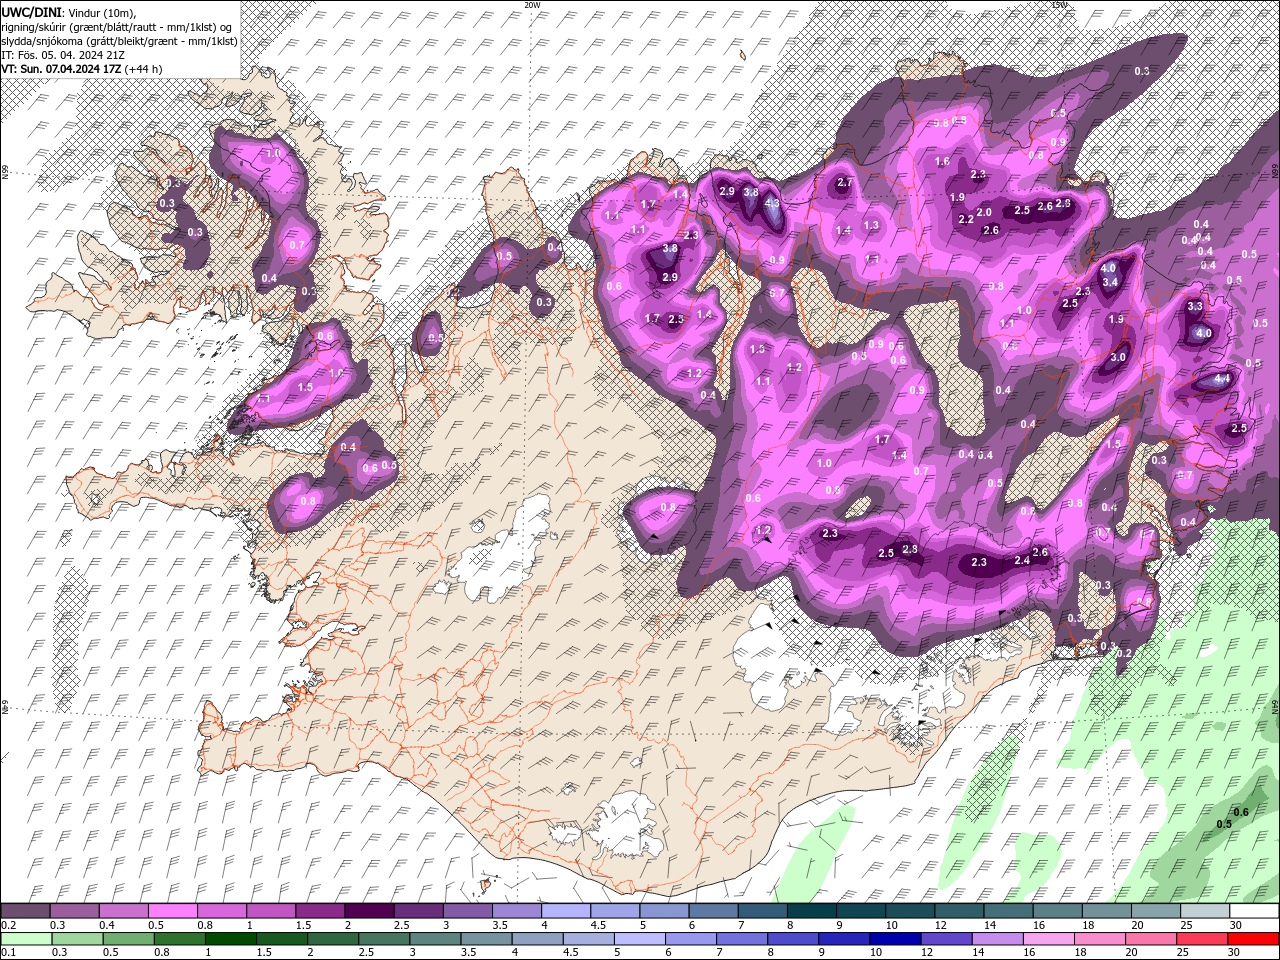This screenshot has width=1280, height=960.
Task: Click the 3.0 snowfall value on the map
Action: tap(1118, 357)
